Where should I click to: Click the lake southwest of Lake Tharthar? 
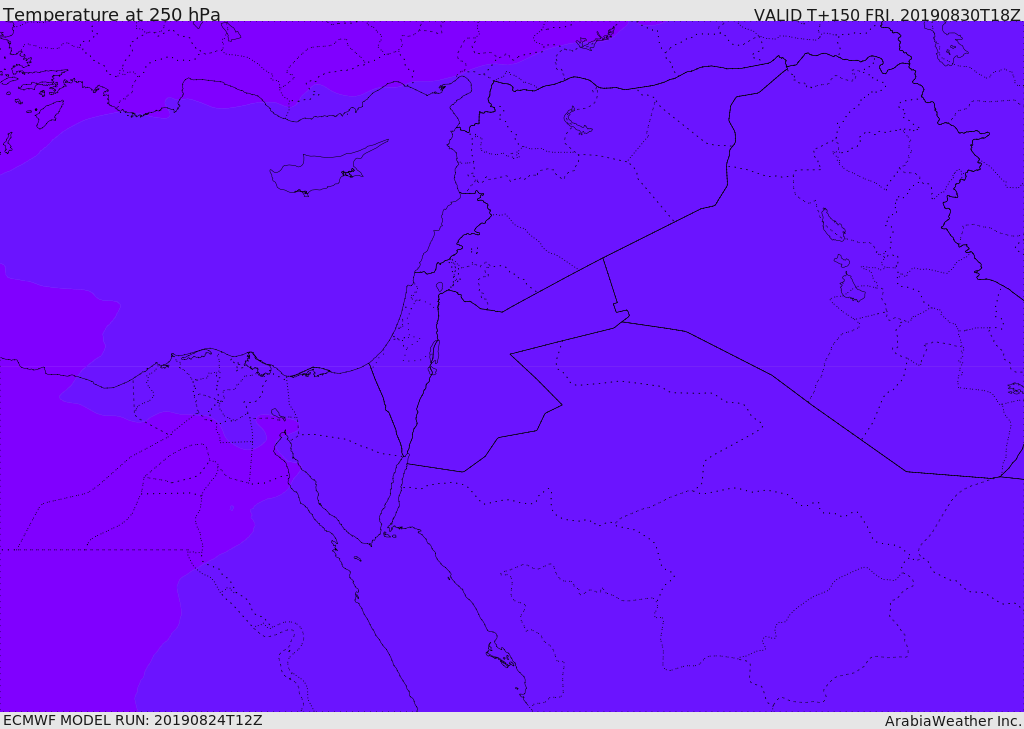tap(852, 288)
